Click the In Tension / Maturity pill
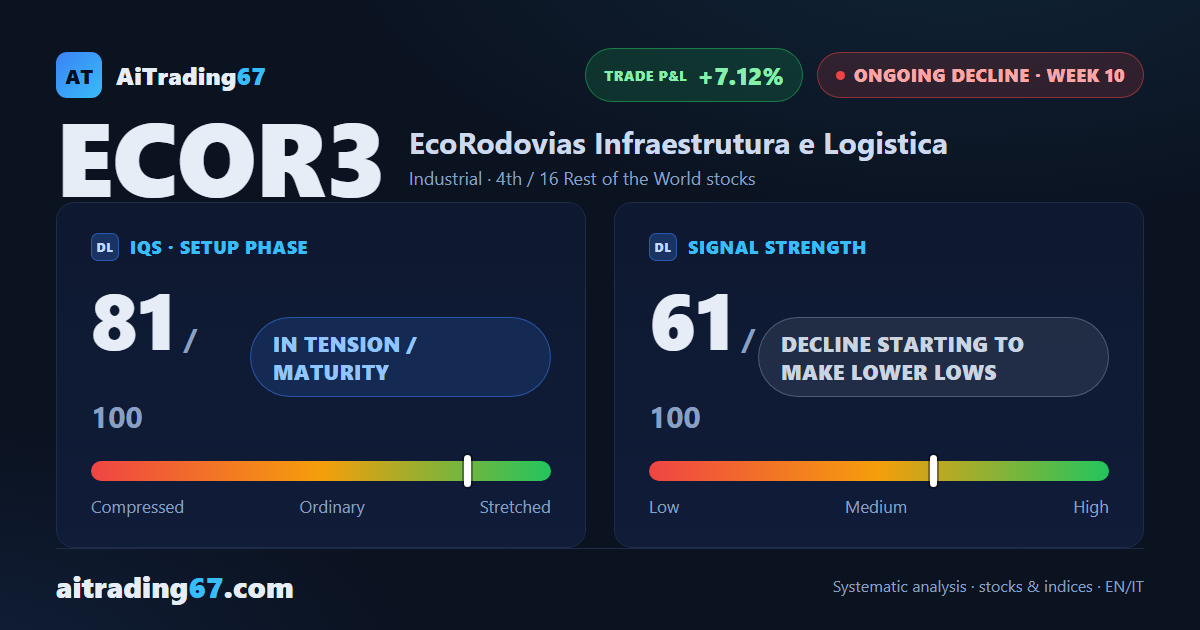This screenshot has width=1200, height=630. click(400, 357)
